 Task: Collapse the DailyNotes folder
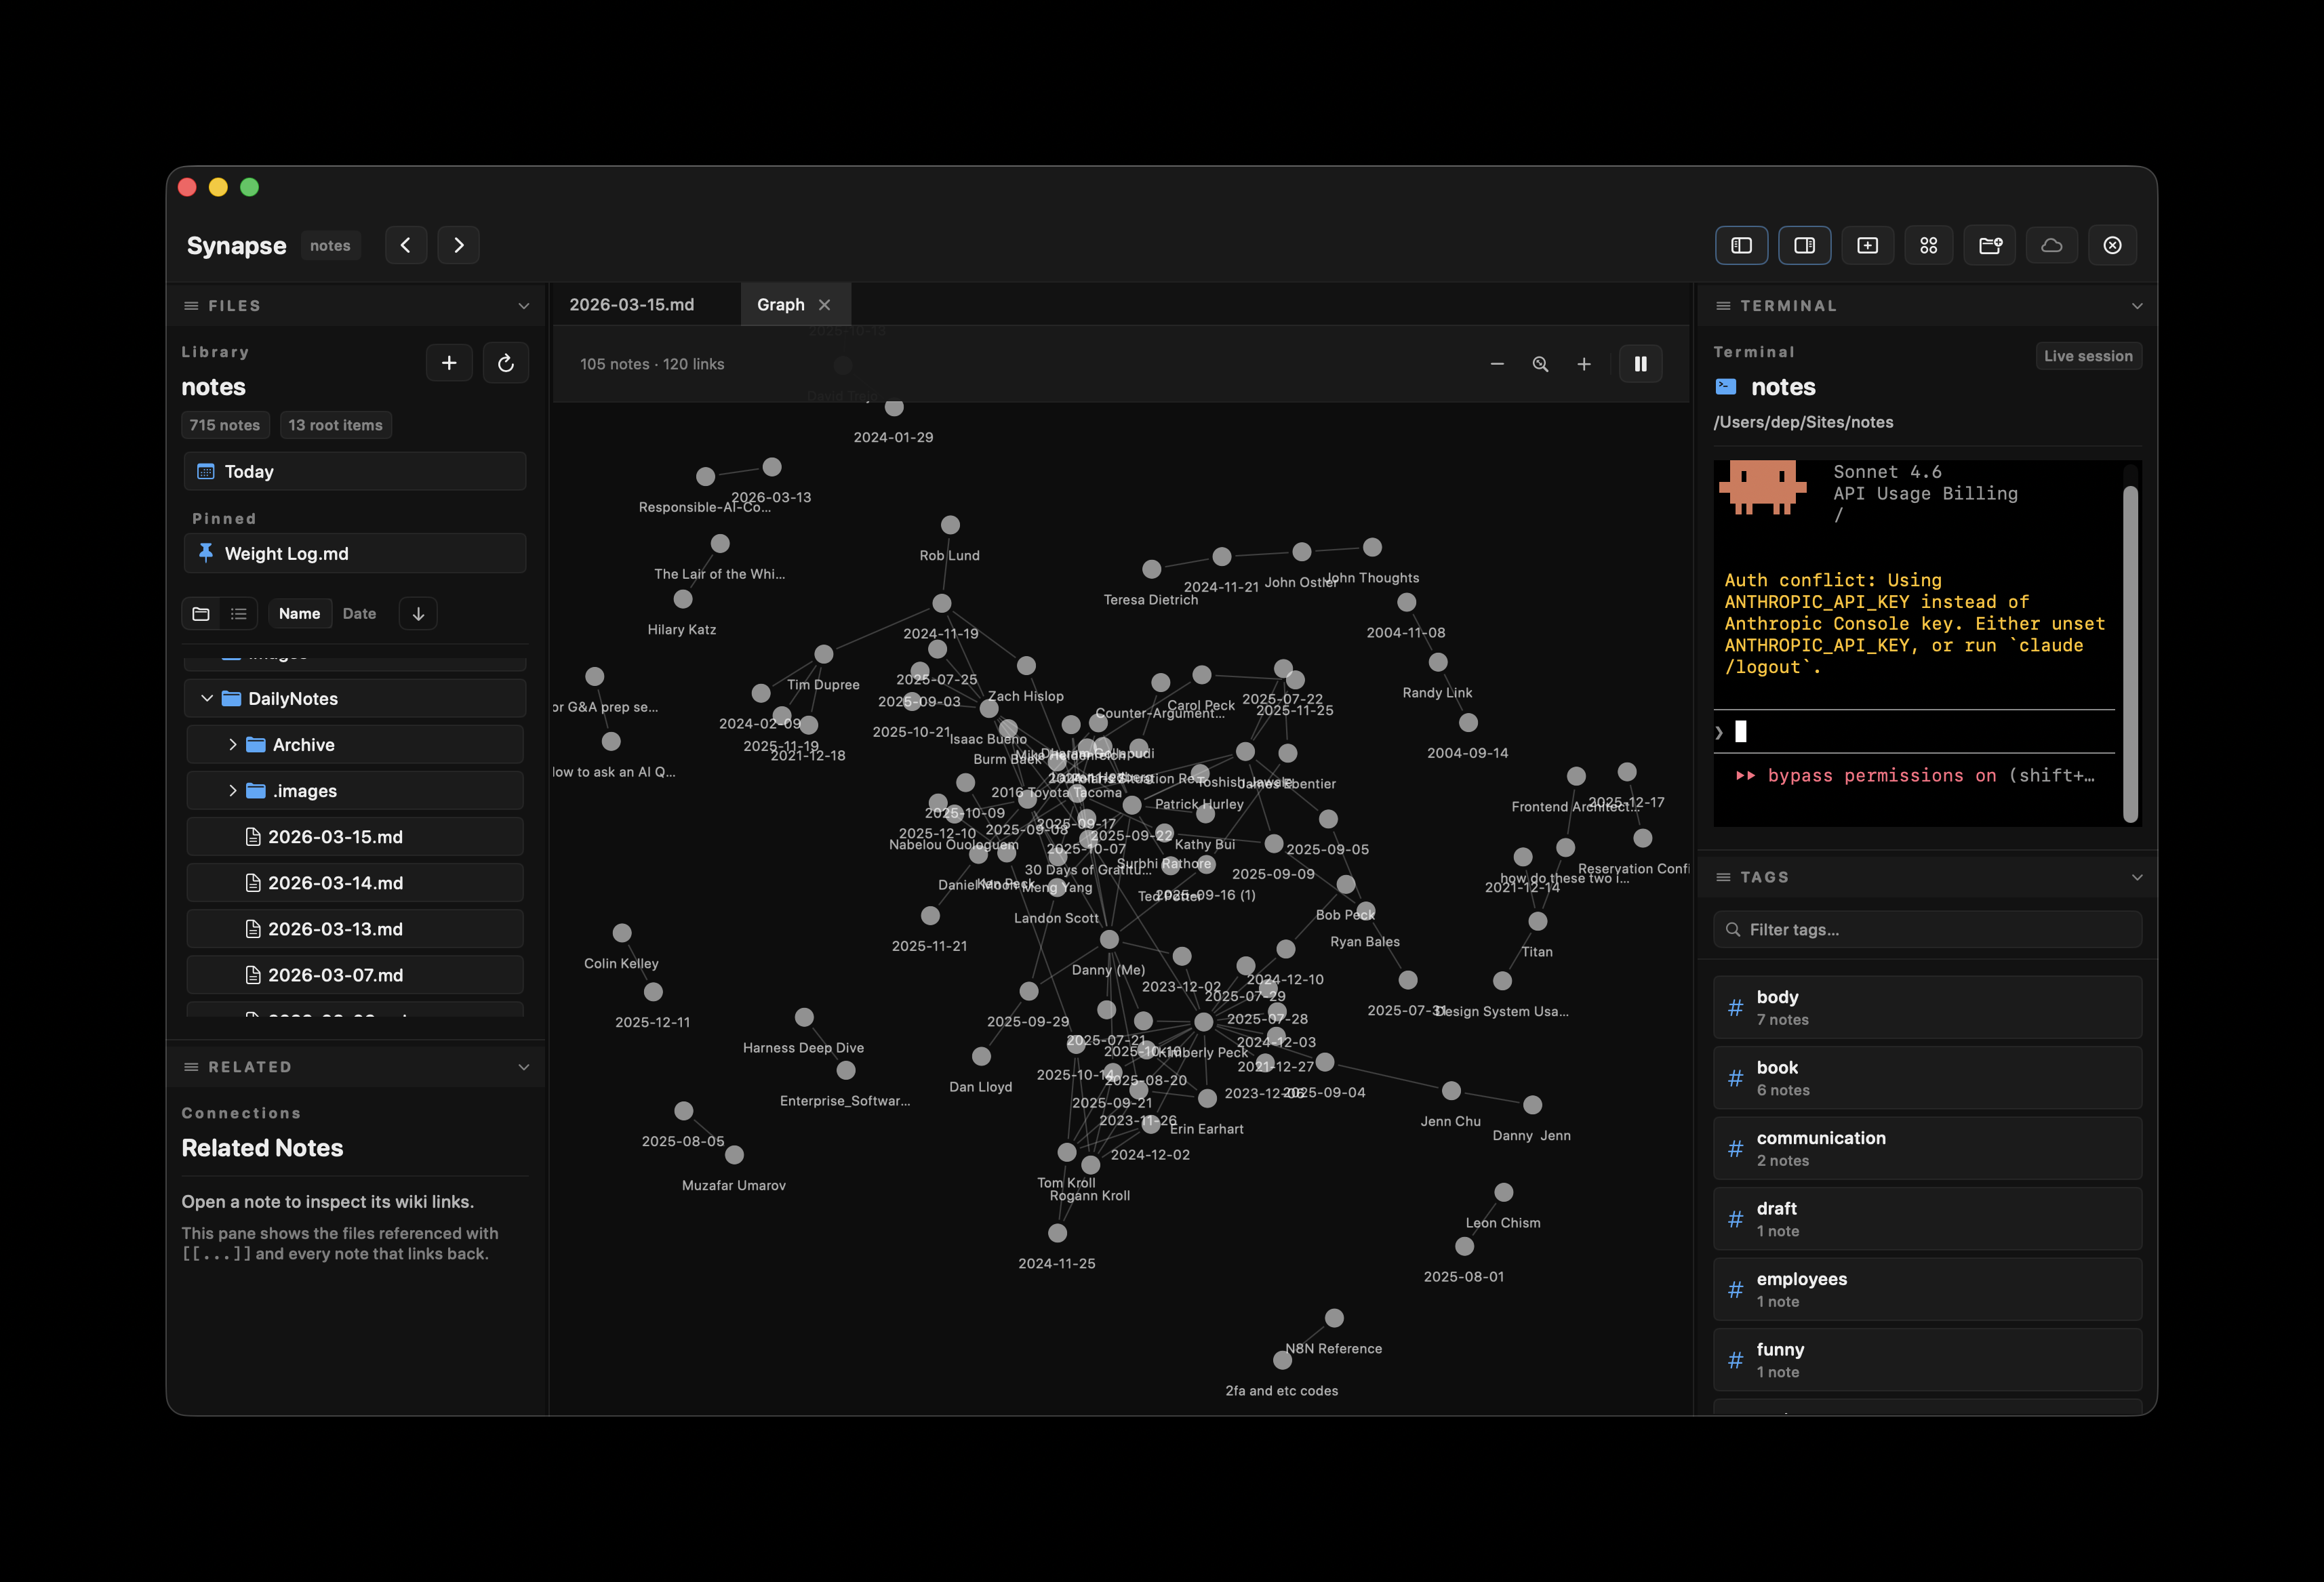click(x=207, y=699)
